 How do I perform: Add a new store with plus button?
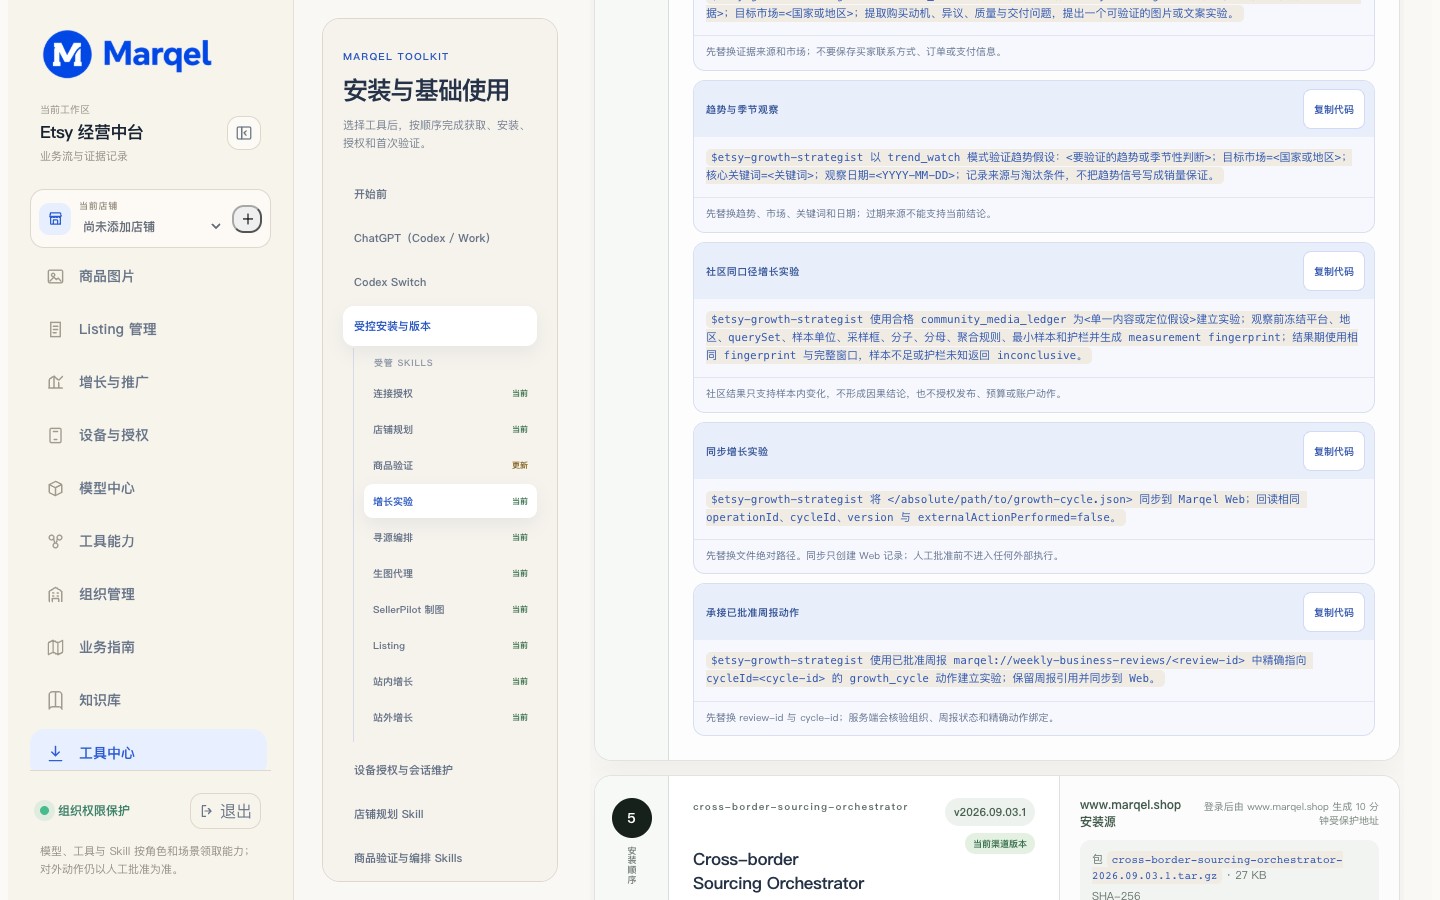pyautogui.click(x=247, y=219)
